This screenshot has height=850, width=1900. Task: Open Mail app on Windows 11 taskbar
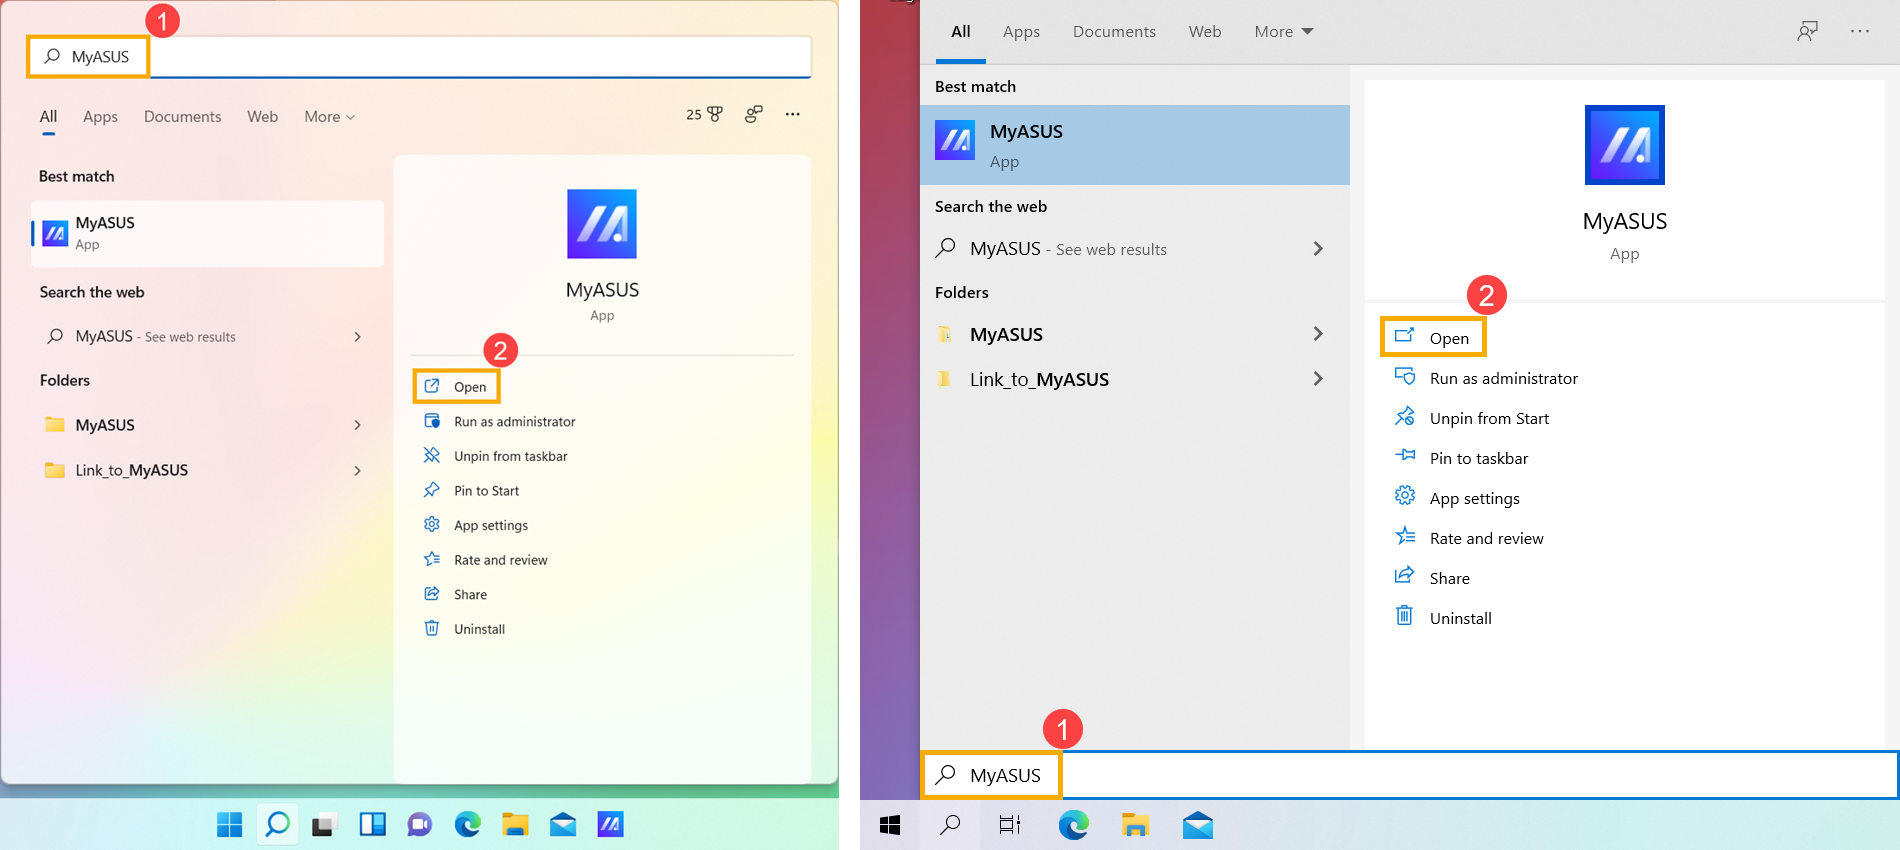coord(563,824)
